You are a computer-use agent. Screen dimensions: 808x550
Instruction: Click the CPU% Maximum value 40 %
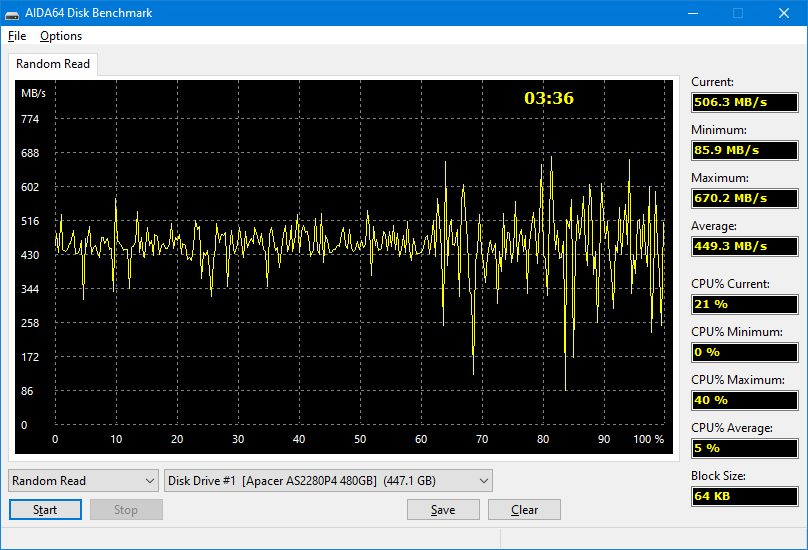click(x=745, y=400)
